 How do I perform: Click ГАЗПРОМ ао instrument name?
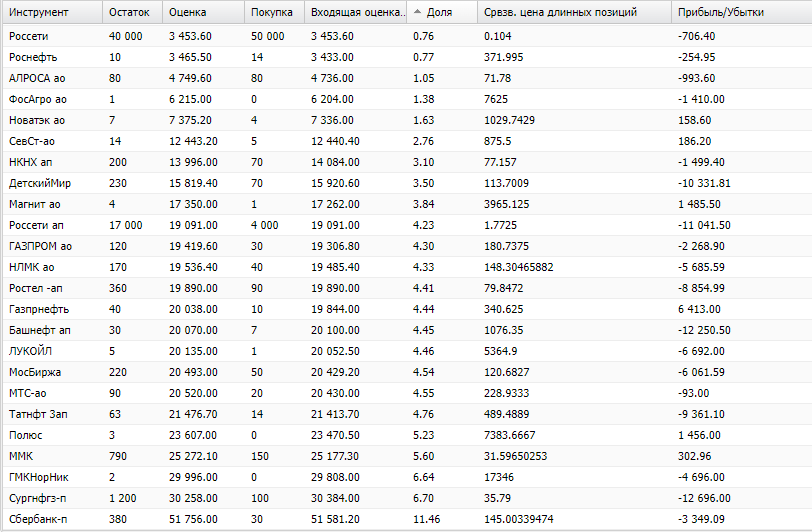tap(40, 246)
